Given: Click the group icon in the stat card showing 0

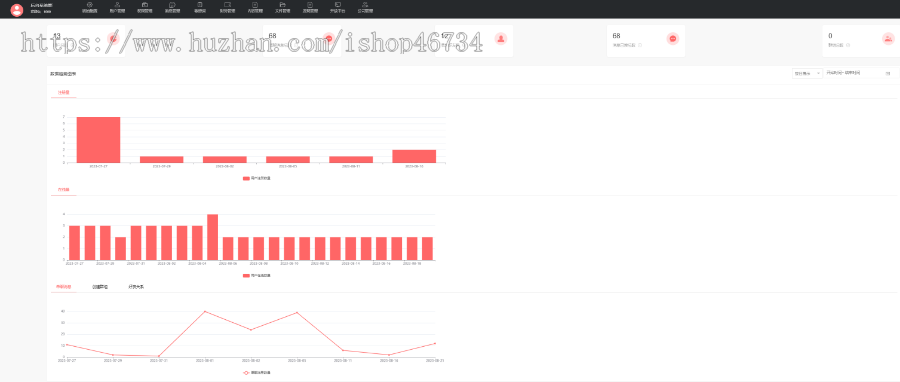Looking at the screenshot, I should (888, 38).
